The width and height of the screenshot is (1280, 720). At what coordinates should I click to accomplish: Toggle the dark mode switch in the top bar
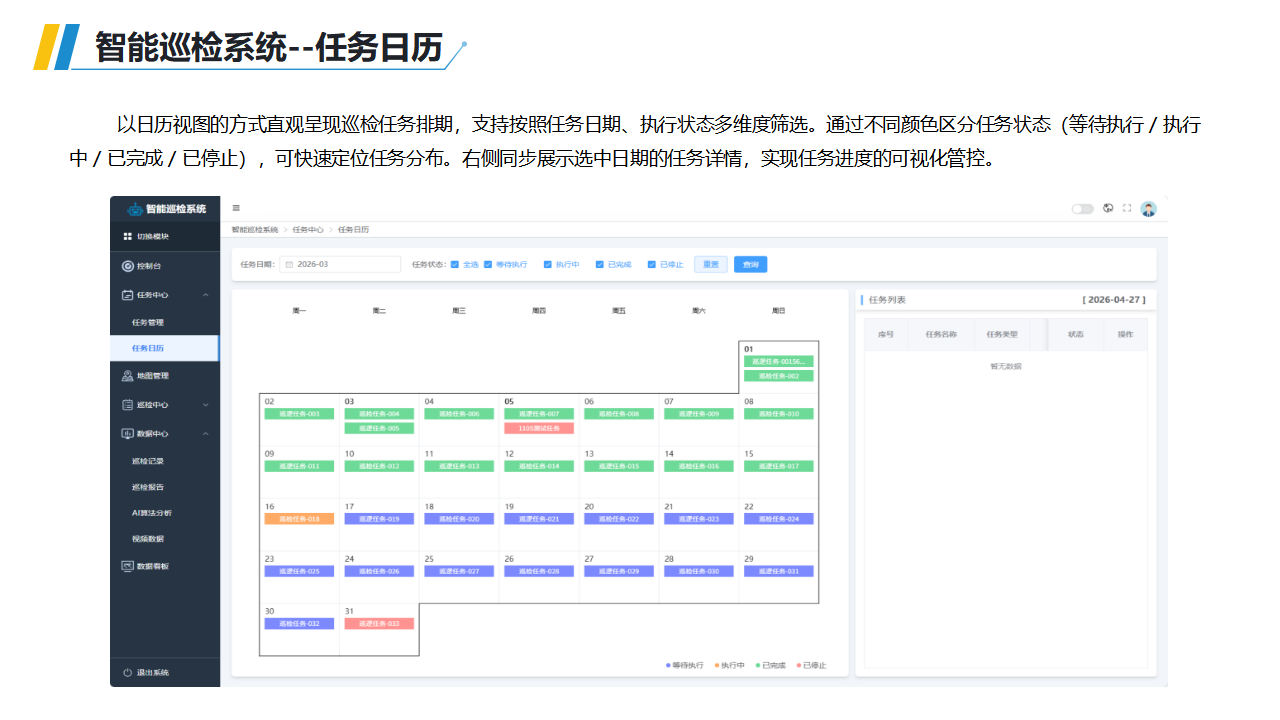(x=1082, y=209)
